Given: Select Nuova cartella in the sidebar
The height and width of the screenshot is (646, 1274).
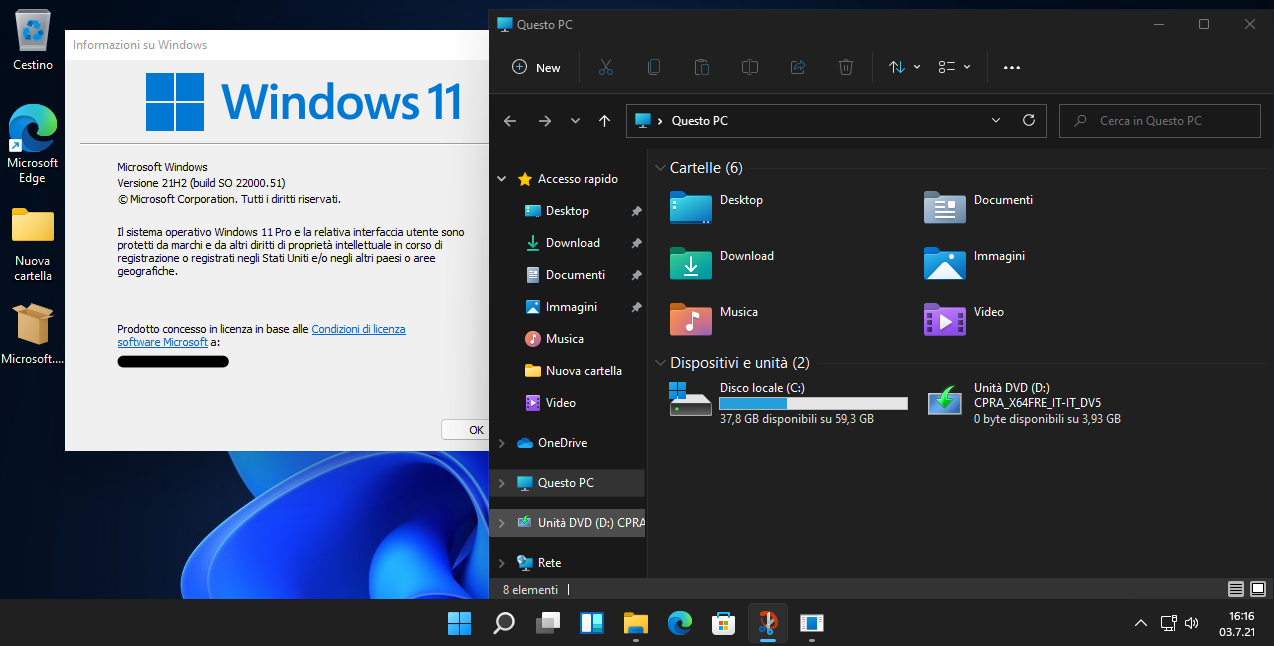Looking at the screenshot, I should [584, 371].
